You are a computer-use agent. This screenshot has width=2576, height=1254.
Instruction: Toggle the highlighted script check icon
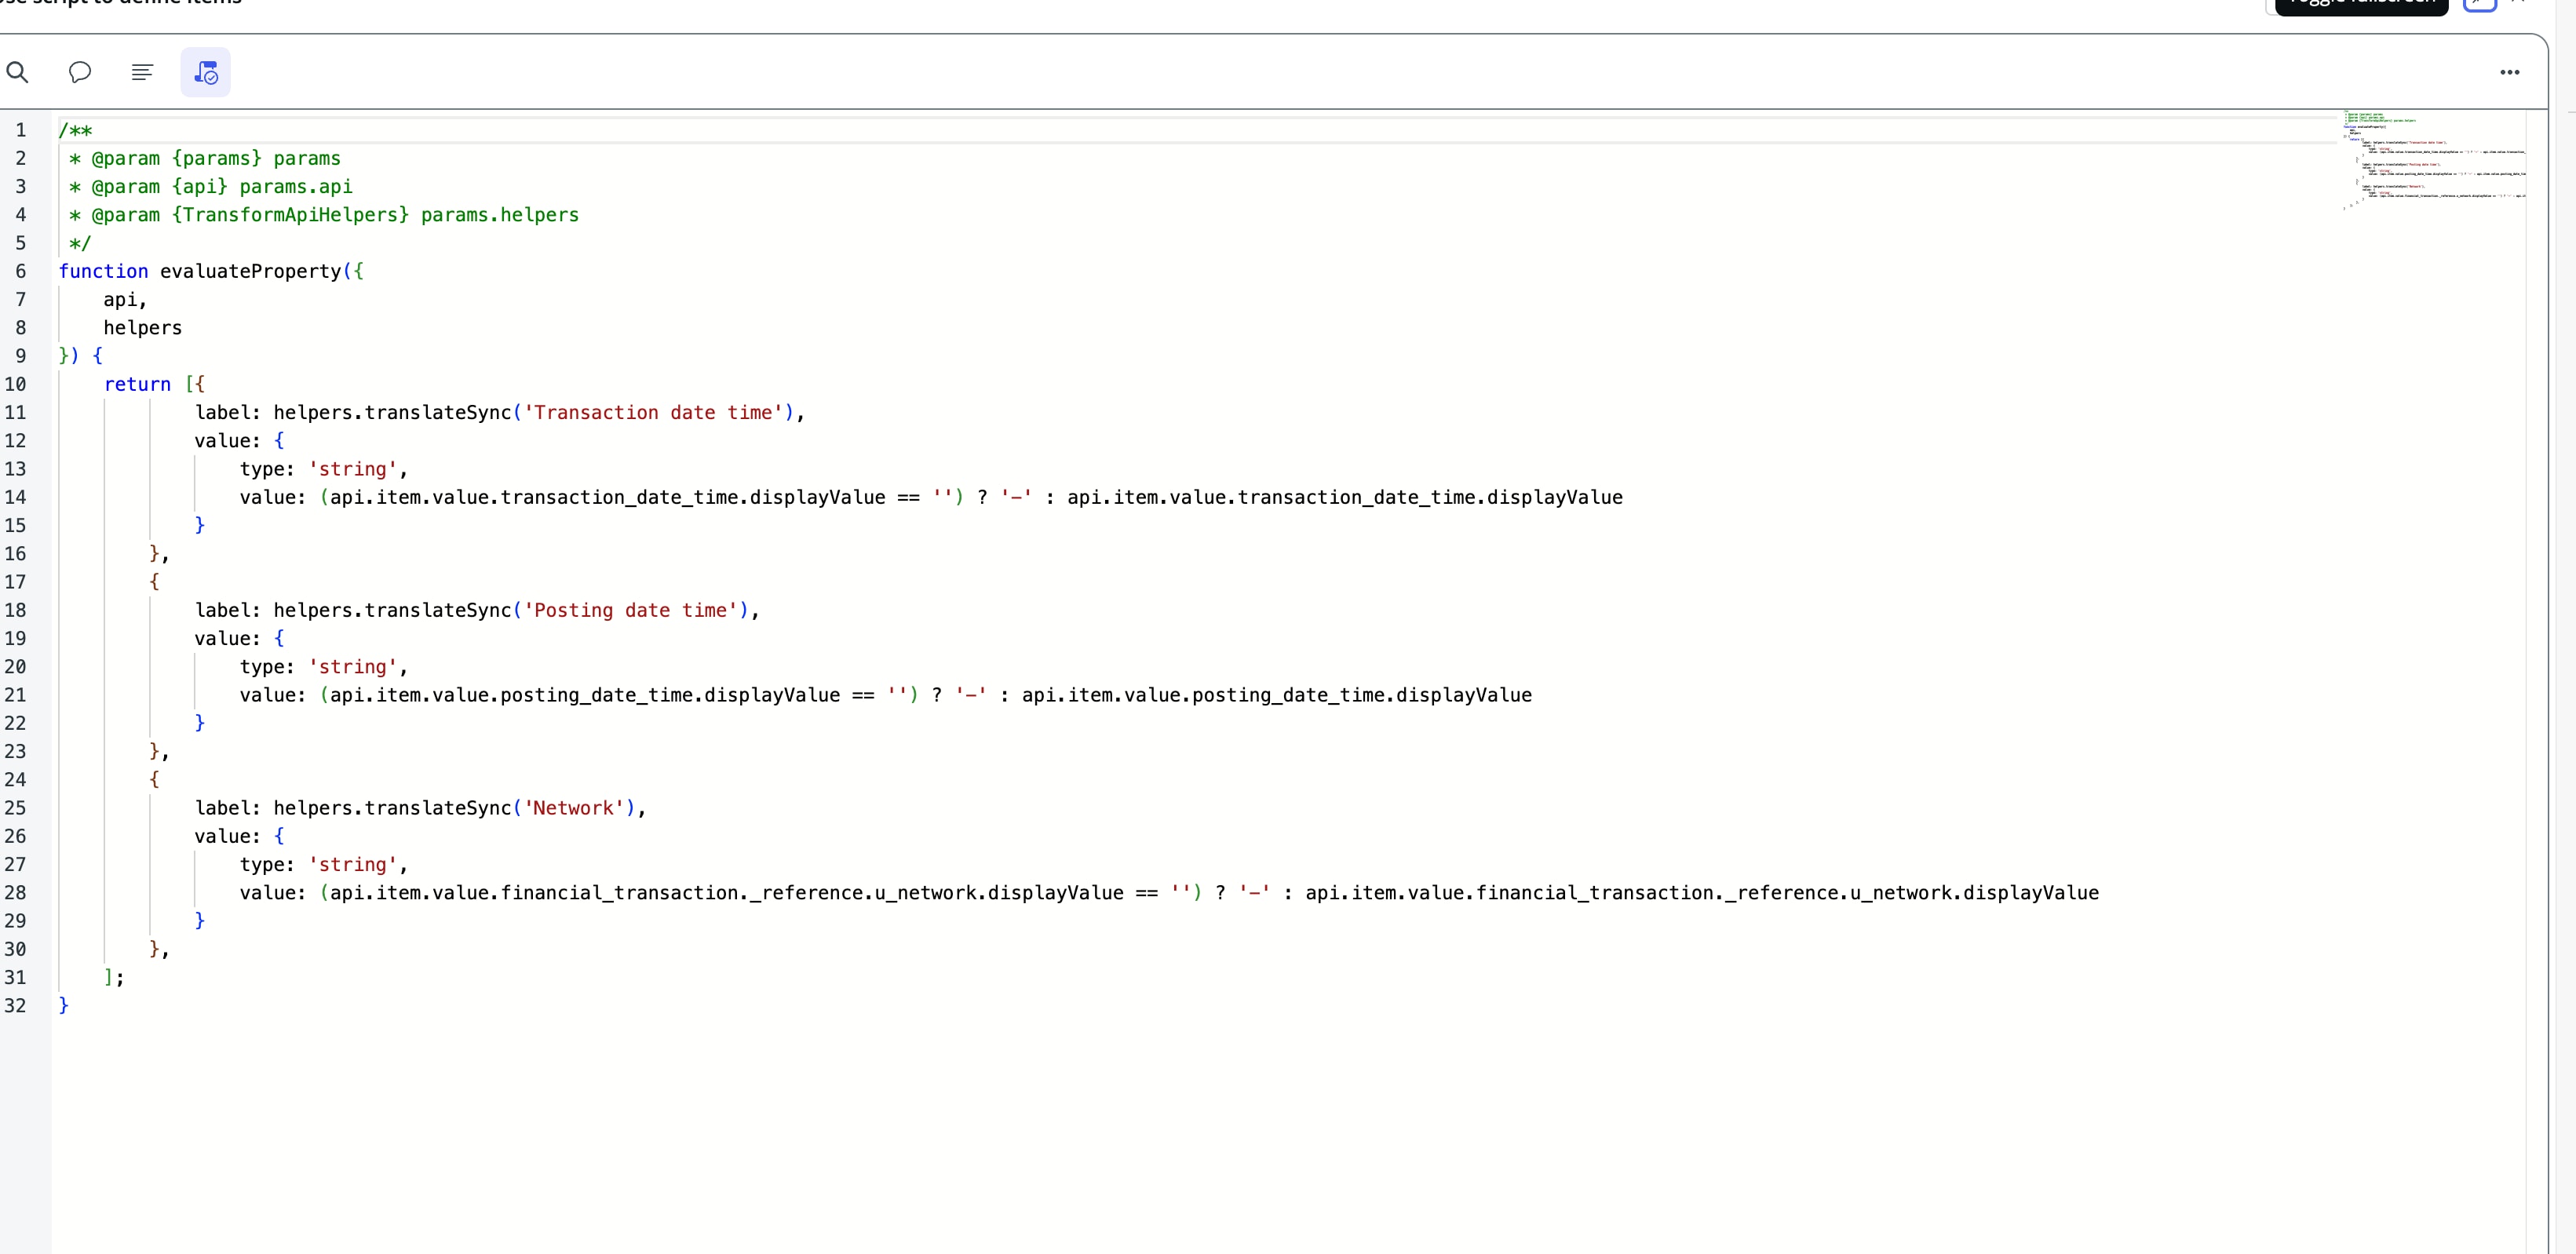(x=205, y=72)
